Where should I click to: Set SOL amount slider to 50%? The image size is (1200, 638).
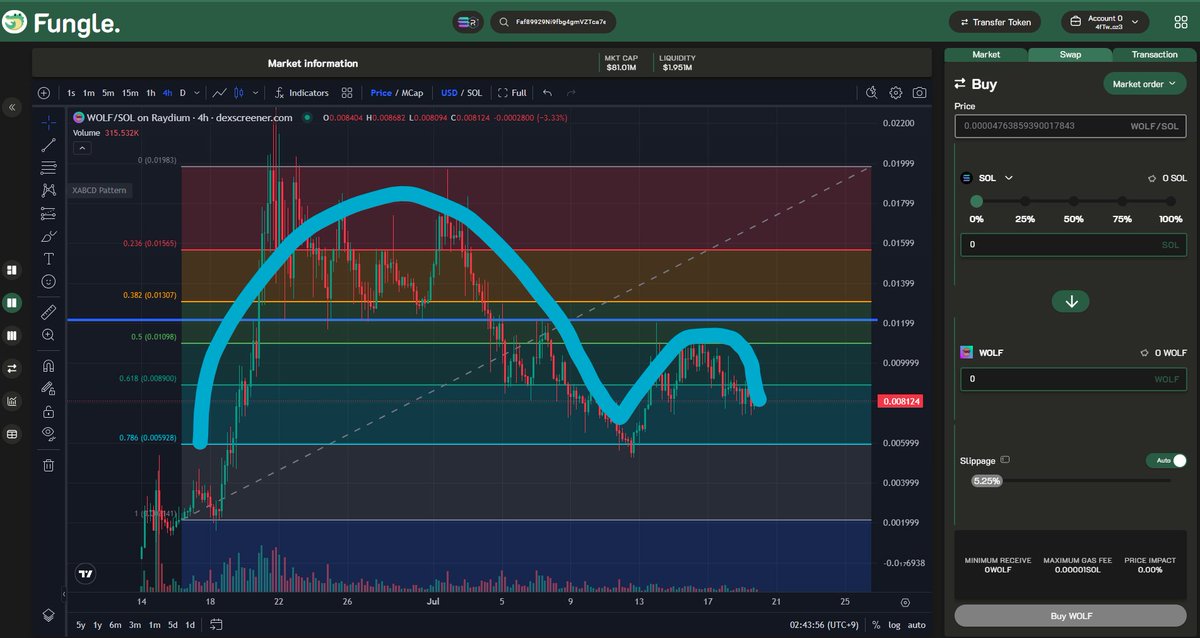pyautogui.click(x=1073, y=202)
